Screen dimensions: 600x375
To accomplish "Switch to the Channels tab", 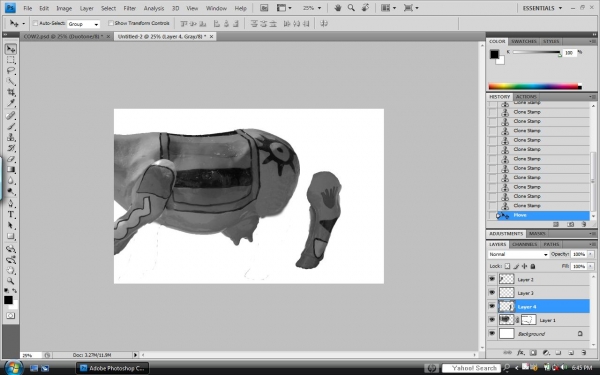I will click(524, 244).
